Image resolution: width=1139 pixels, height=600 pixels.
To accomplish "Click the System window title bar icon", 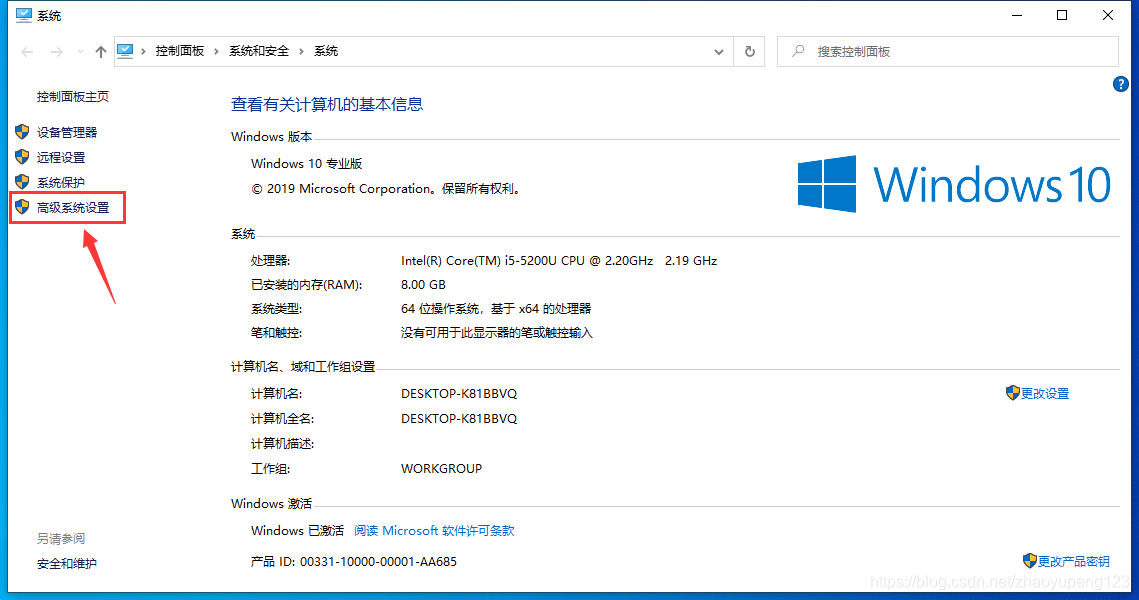I will coord(24,15).
